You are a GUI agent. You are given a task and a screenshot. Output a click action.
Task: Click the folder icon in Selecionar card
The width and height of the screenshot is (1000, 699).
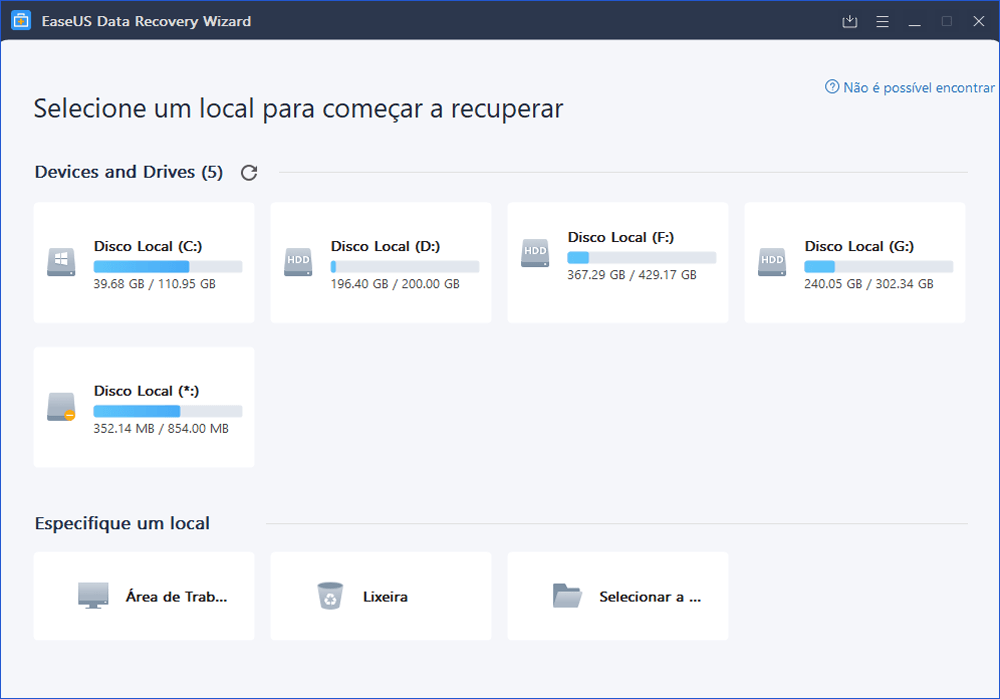point(567,594)
